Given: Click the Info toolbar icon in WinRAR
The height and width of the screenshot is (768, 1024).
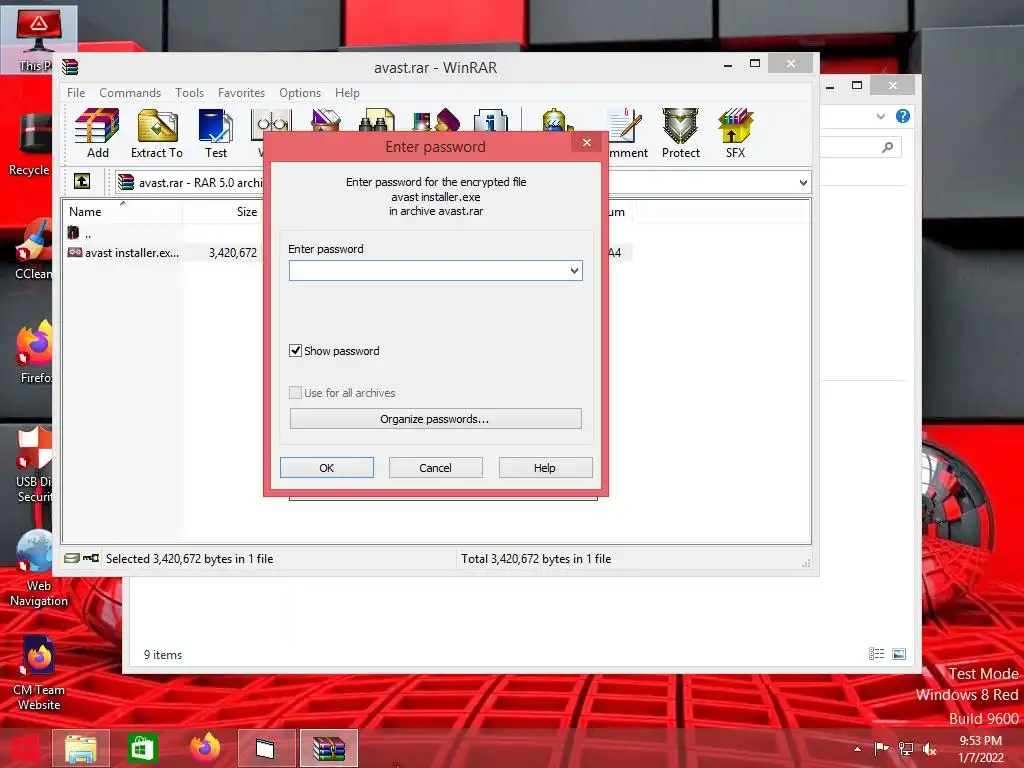Looking at the screenshot, I should click(x=490, y=121).
